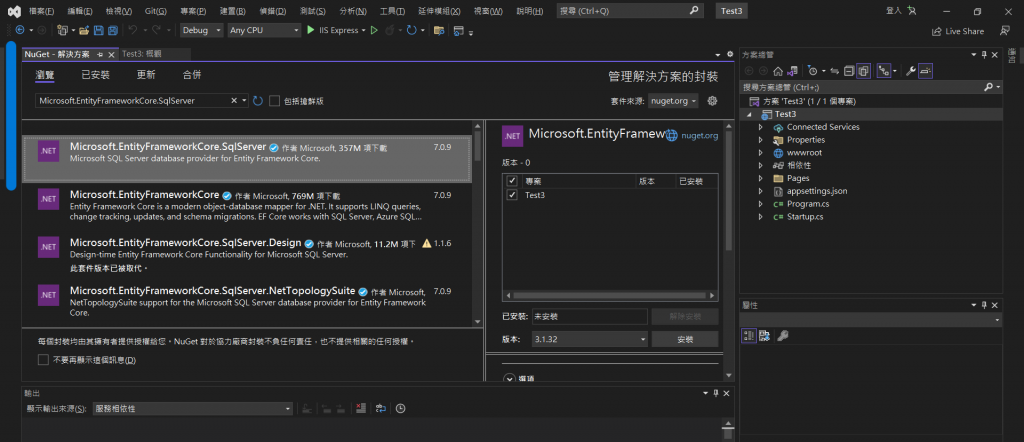Open the Debug configuration dropdown
The width and height of the screenshot is (1024, 442).
tap(201, 30)
